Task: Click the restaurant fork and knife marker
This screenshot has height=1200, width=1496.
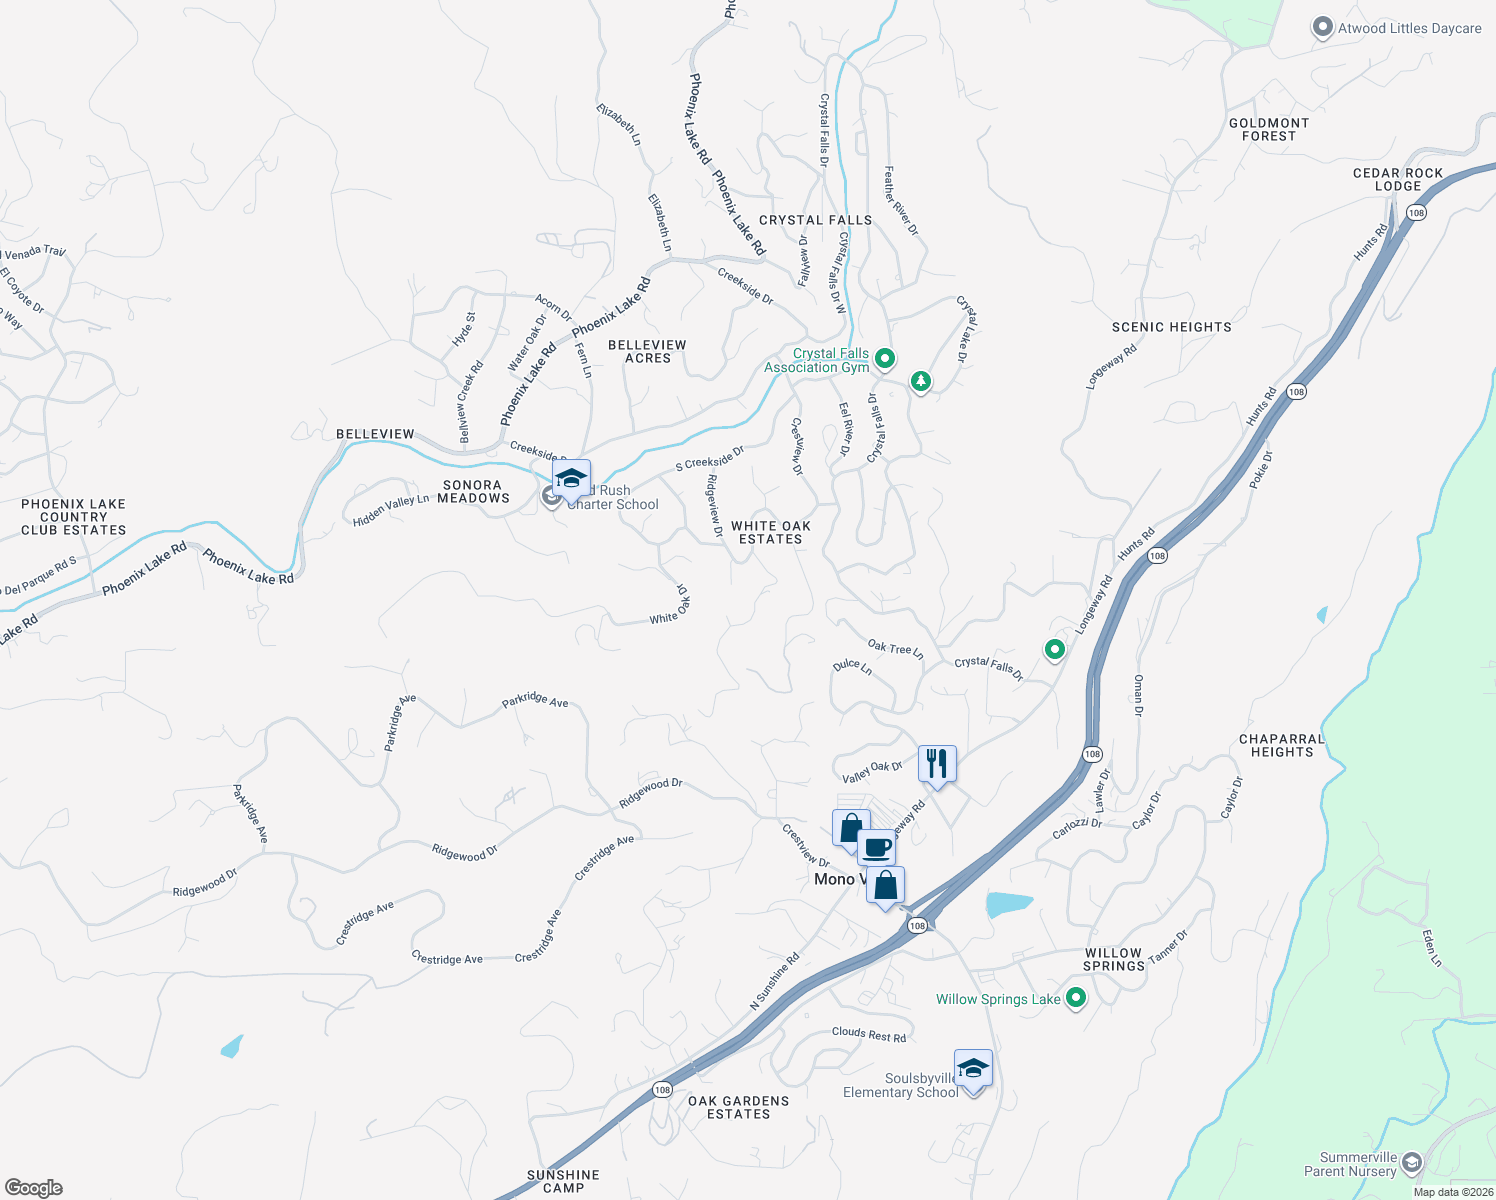Action: (x=937, y=766)
